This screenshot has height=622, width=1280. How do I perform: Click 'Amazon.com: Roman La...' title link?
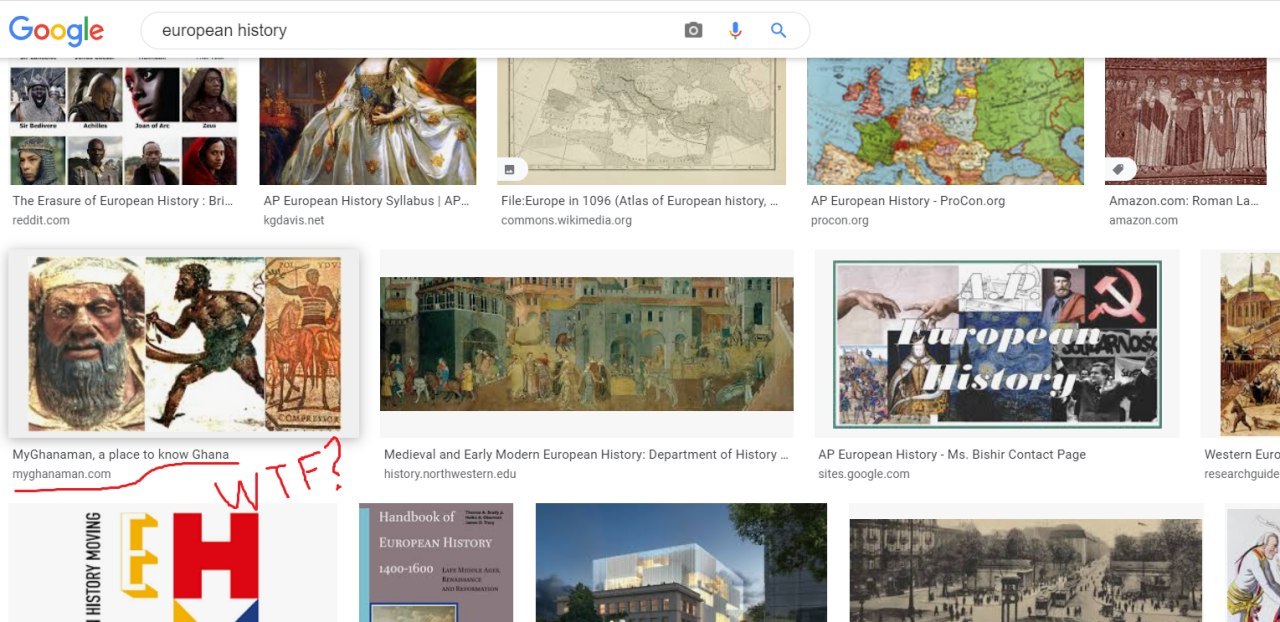coord(1183,201)
